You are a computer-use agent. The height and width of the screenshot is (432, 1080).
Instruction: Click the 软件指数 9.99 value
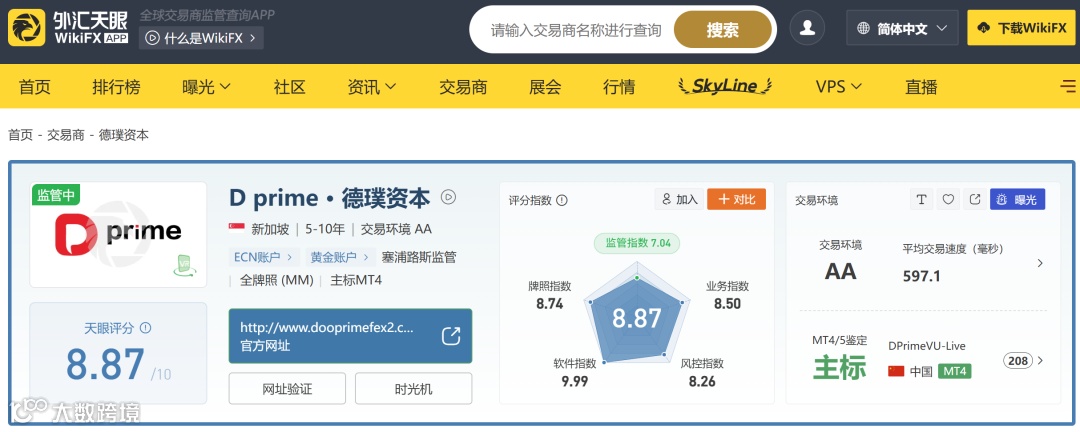click(x=574, y=380)
